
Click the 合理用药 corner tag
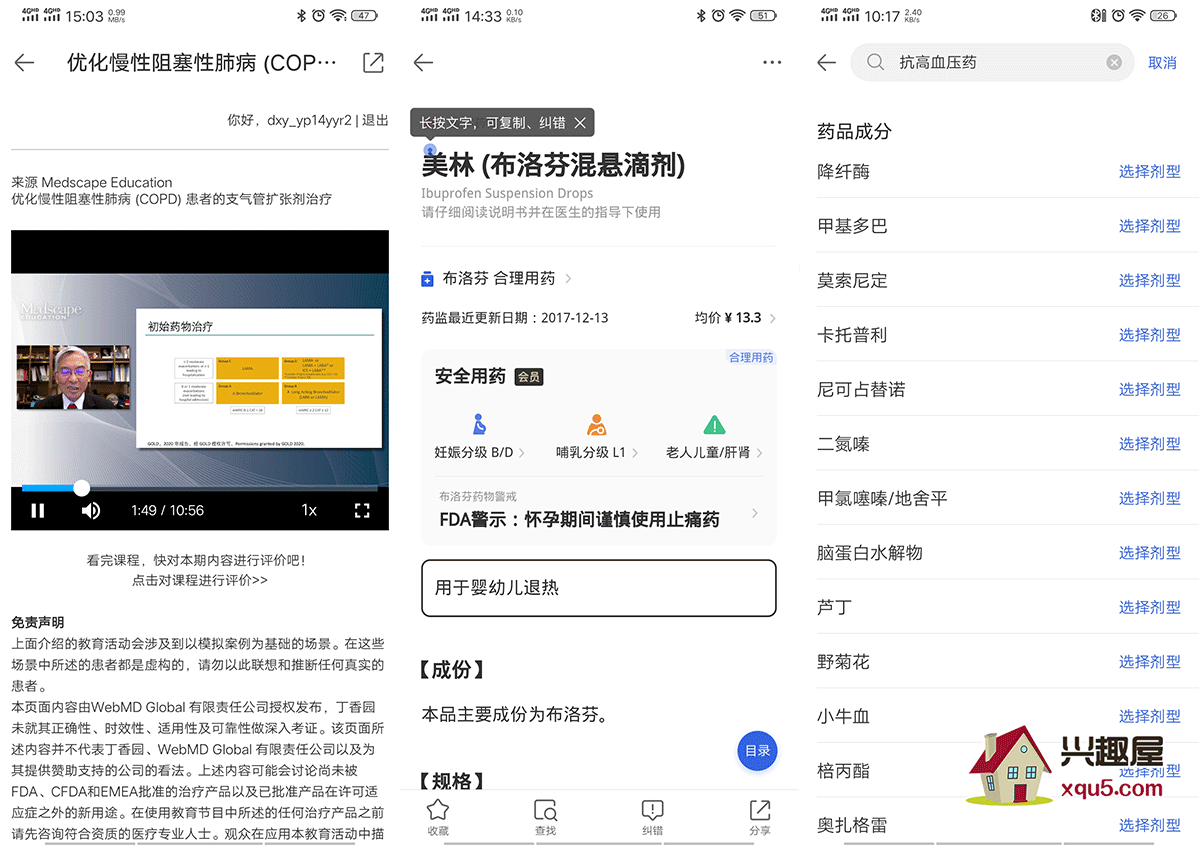[751, 357]
